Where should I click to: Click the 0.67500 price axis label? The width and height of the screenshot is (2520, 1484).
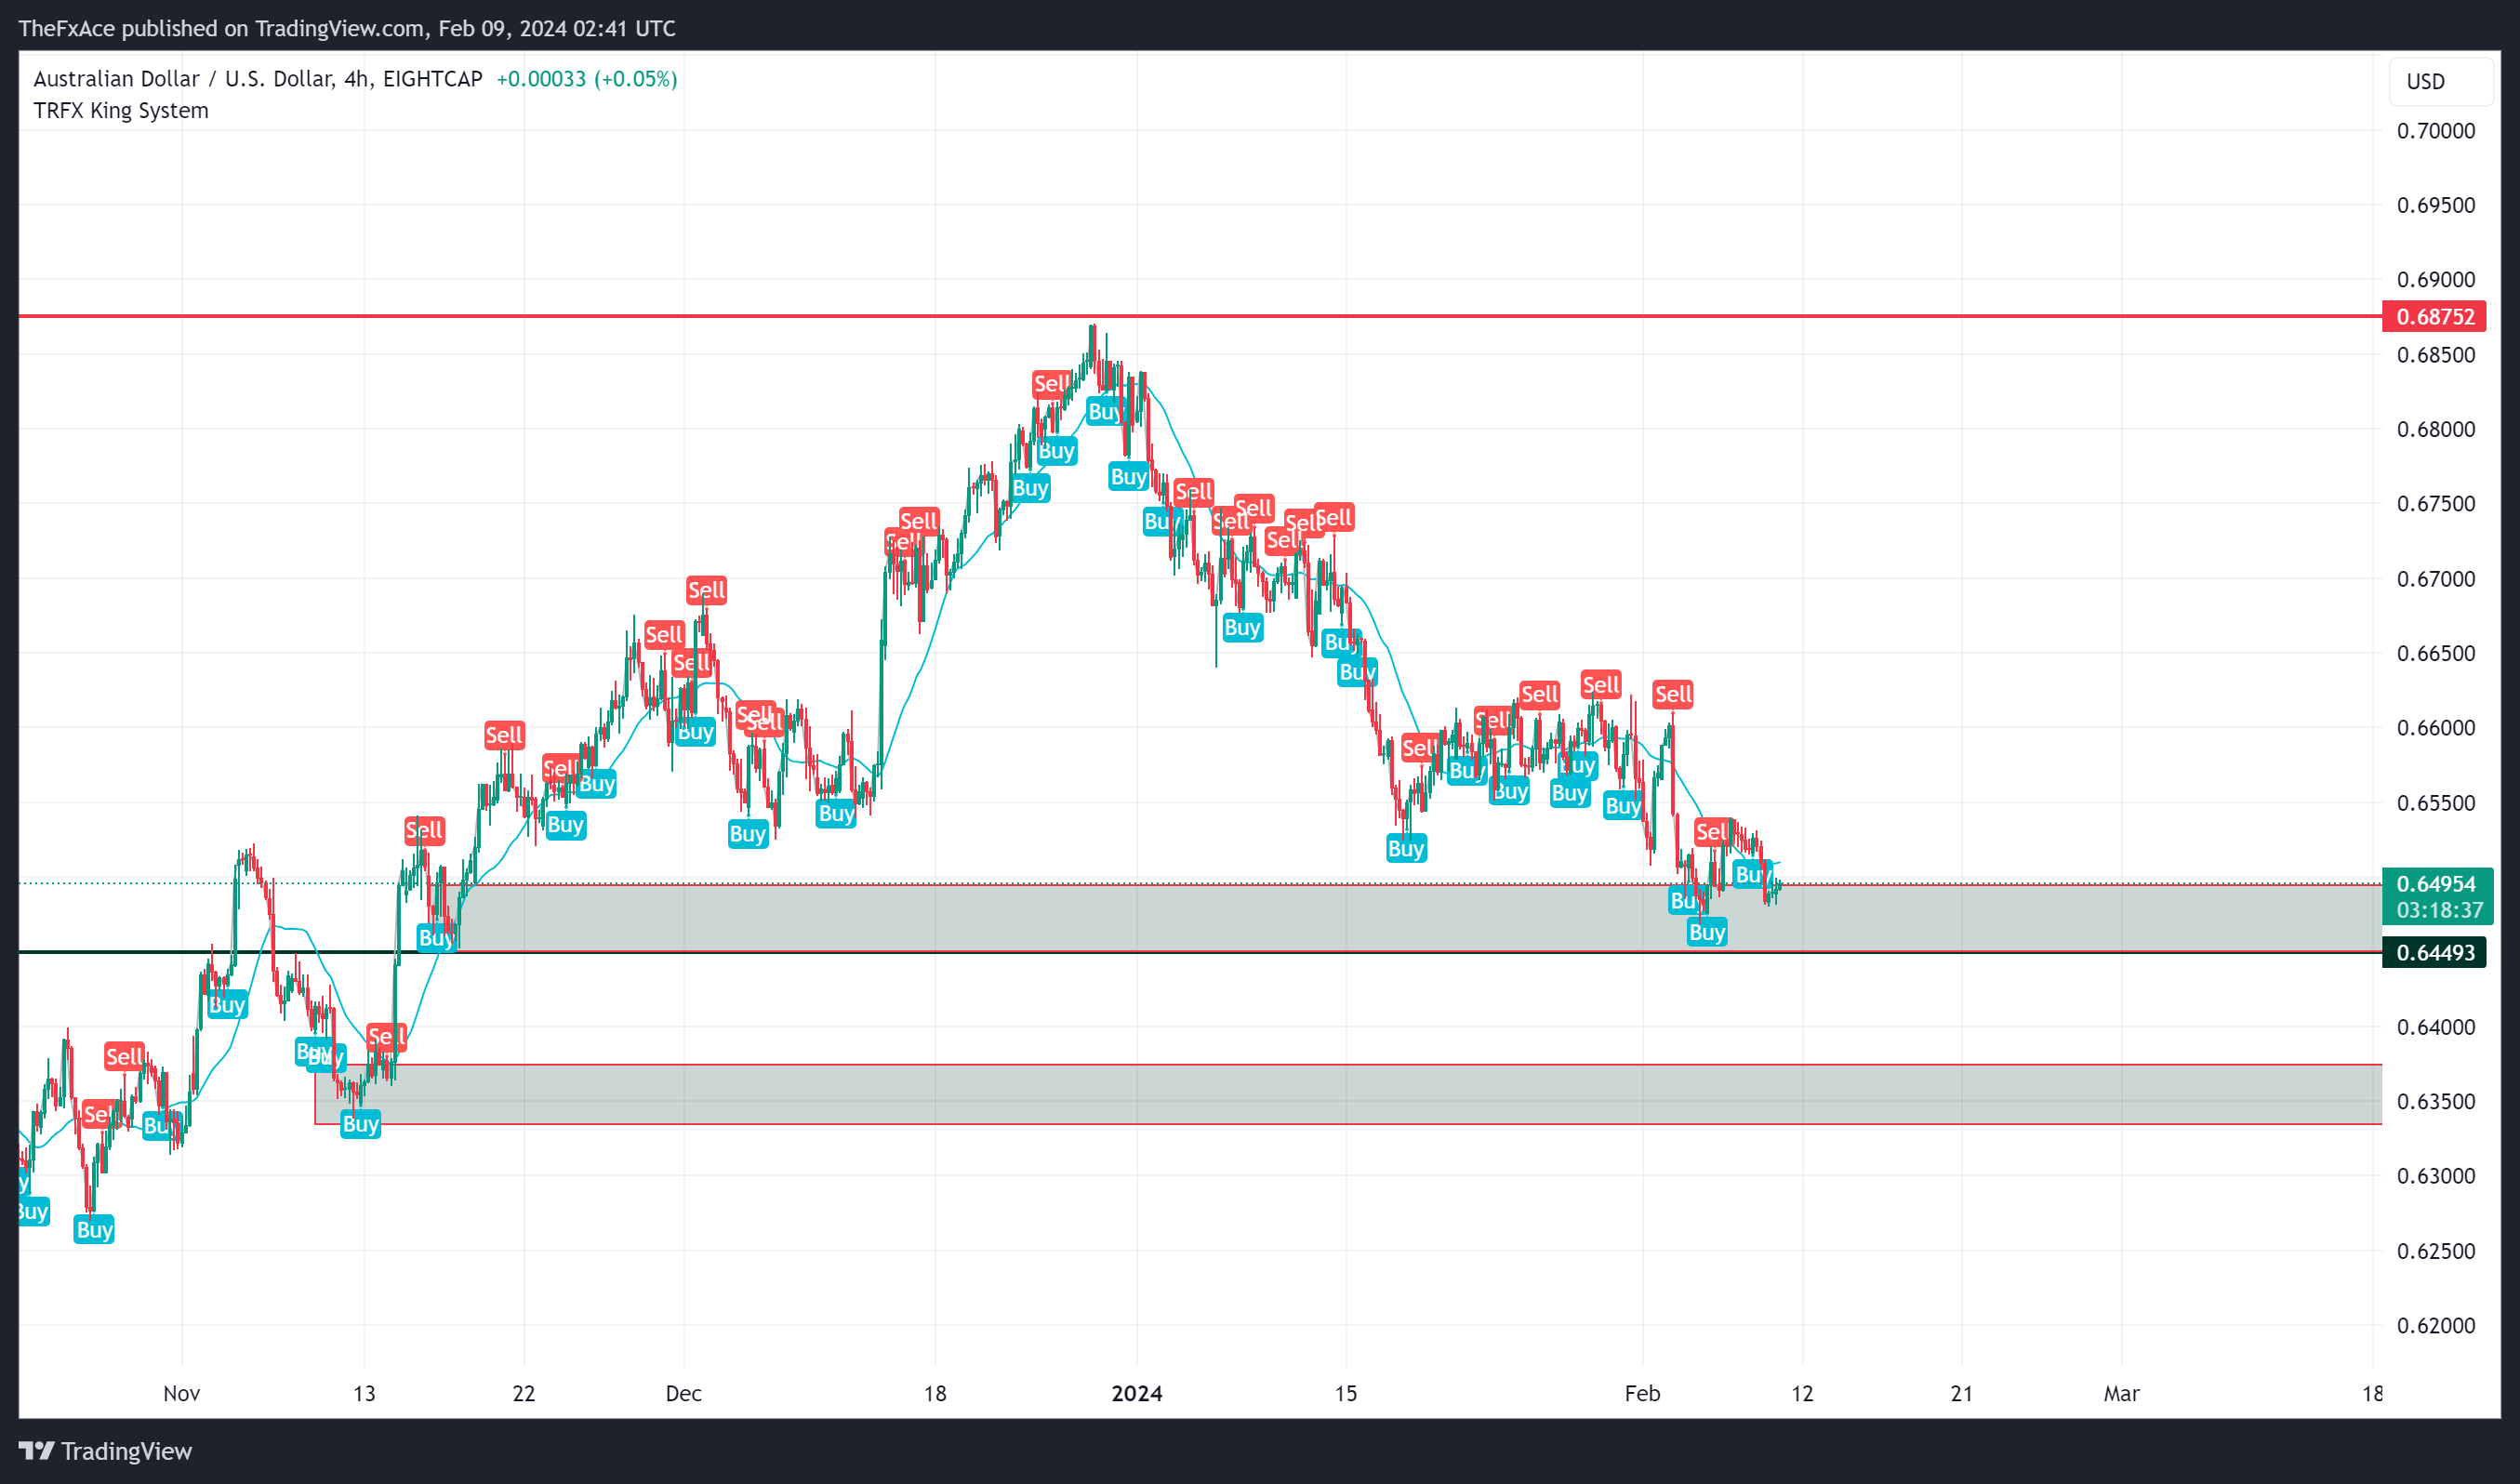coord(2436,504)
